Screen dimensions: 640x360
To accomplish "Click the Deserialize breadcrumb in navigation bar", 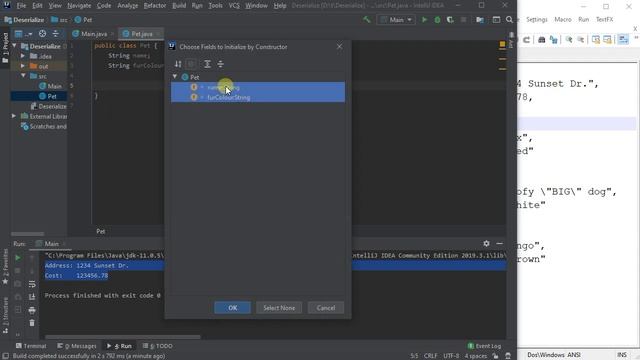I will pos(24,20).
